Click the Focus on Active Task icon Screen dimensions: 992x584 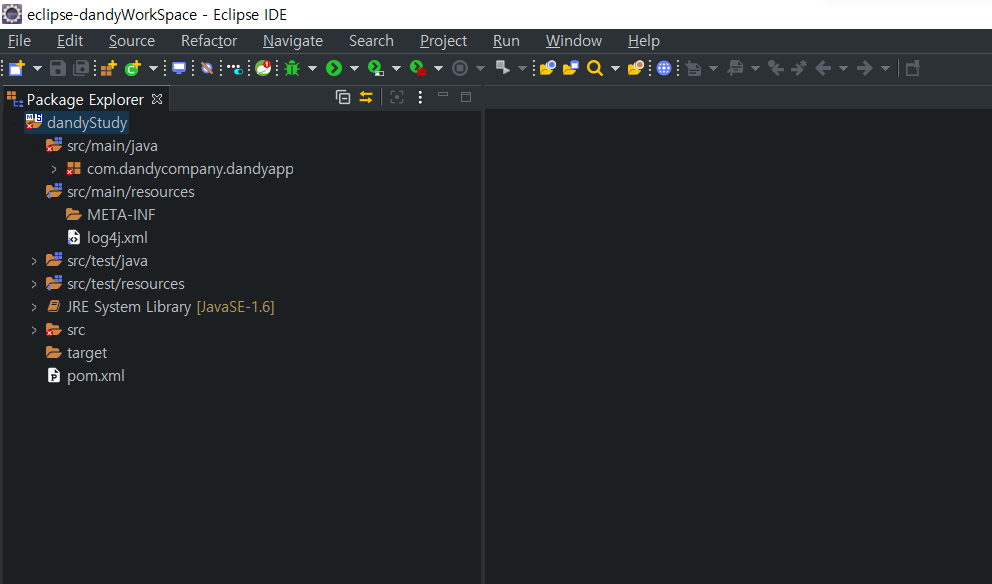pyautogui.click(x=397, y=97)
